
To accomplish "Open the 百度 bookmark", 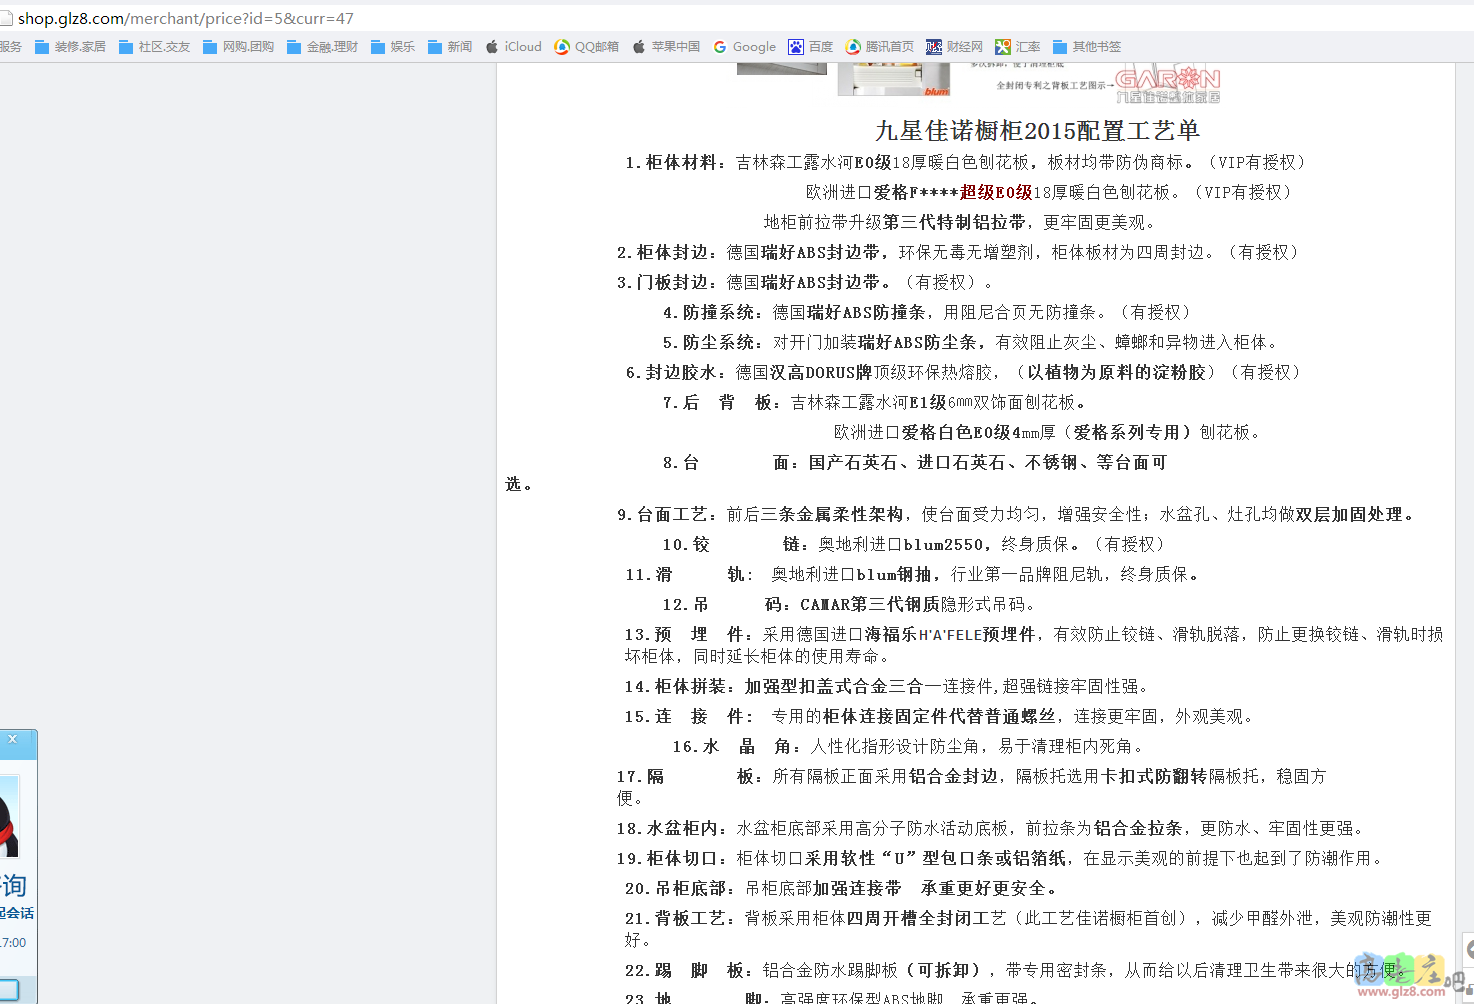I will [811, 47].
